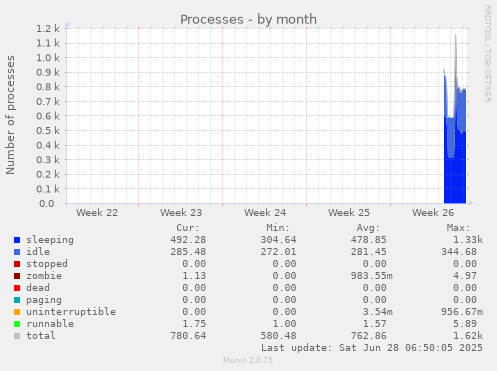
Task: Click the 'sleeping' legend label
Action: [x=50, y=240]
